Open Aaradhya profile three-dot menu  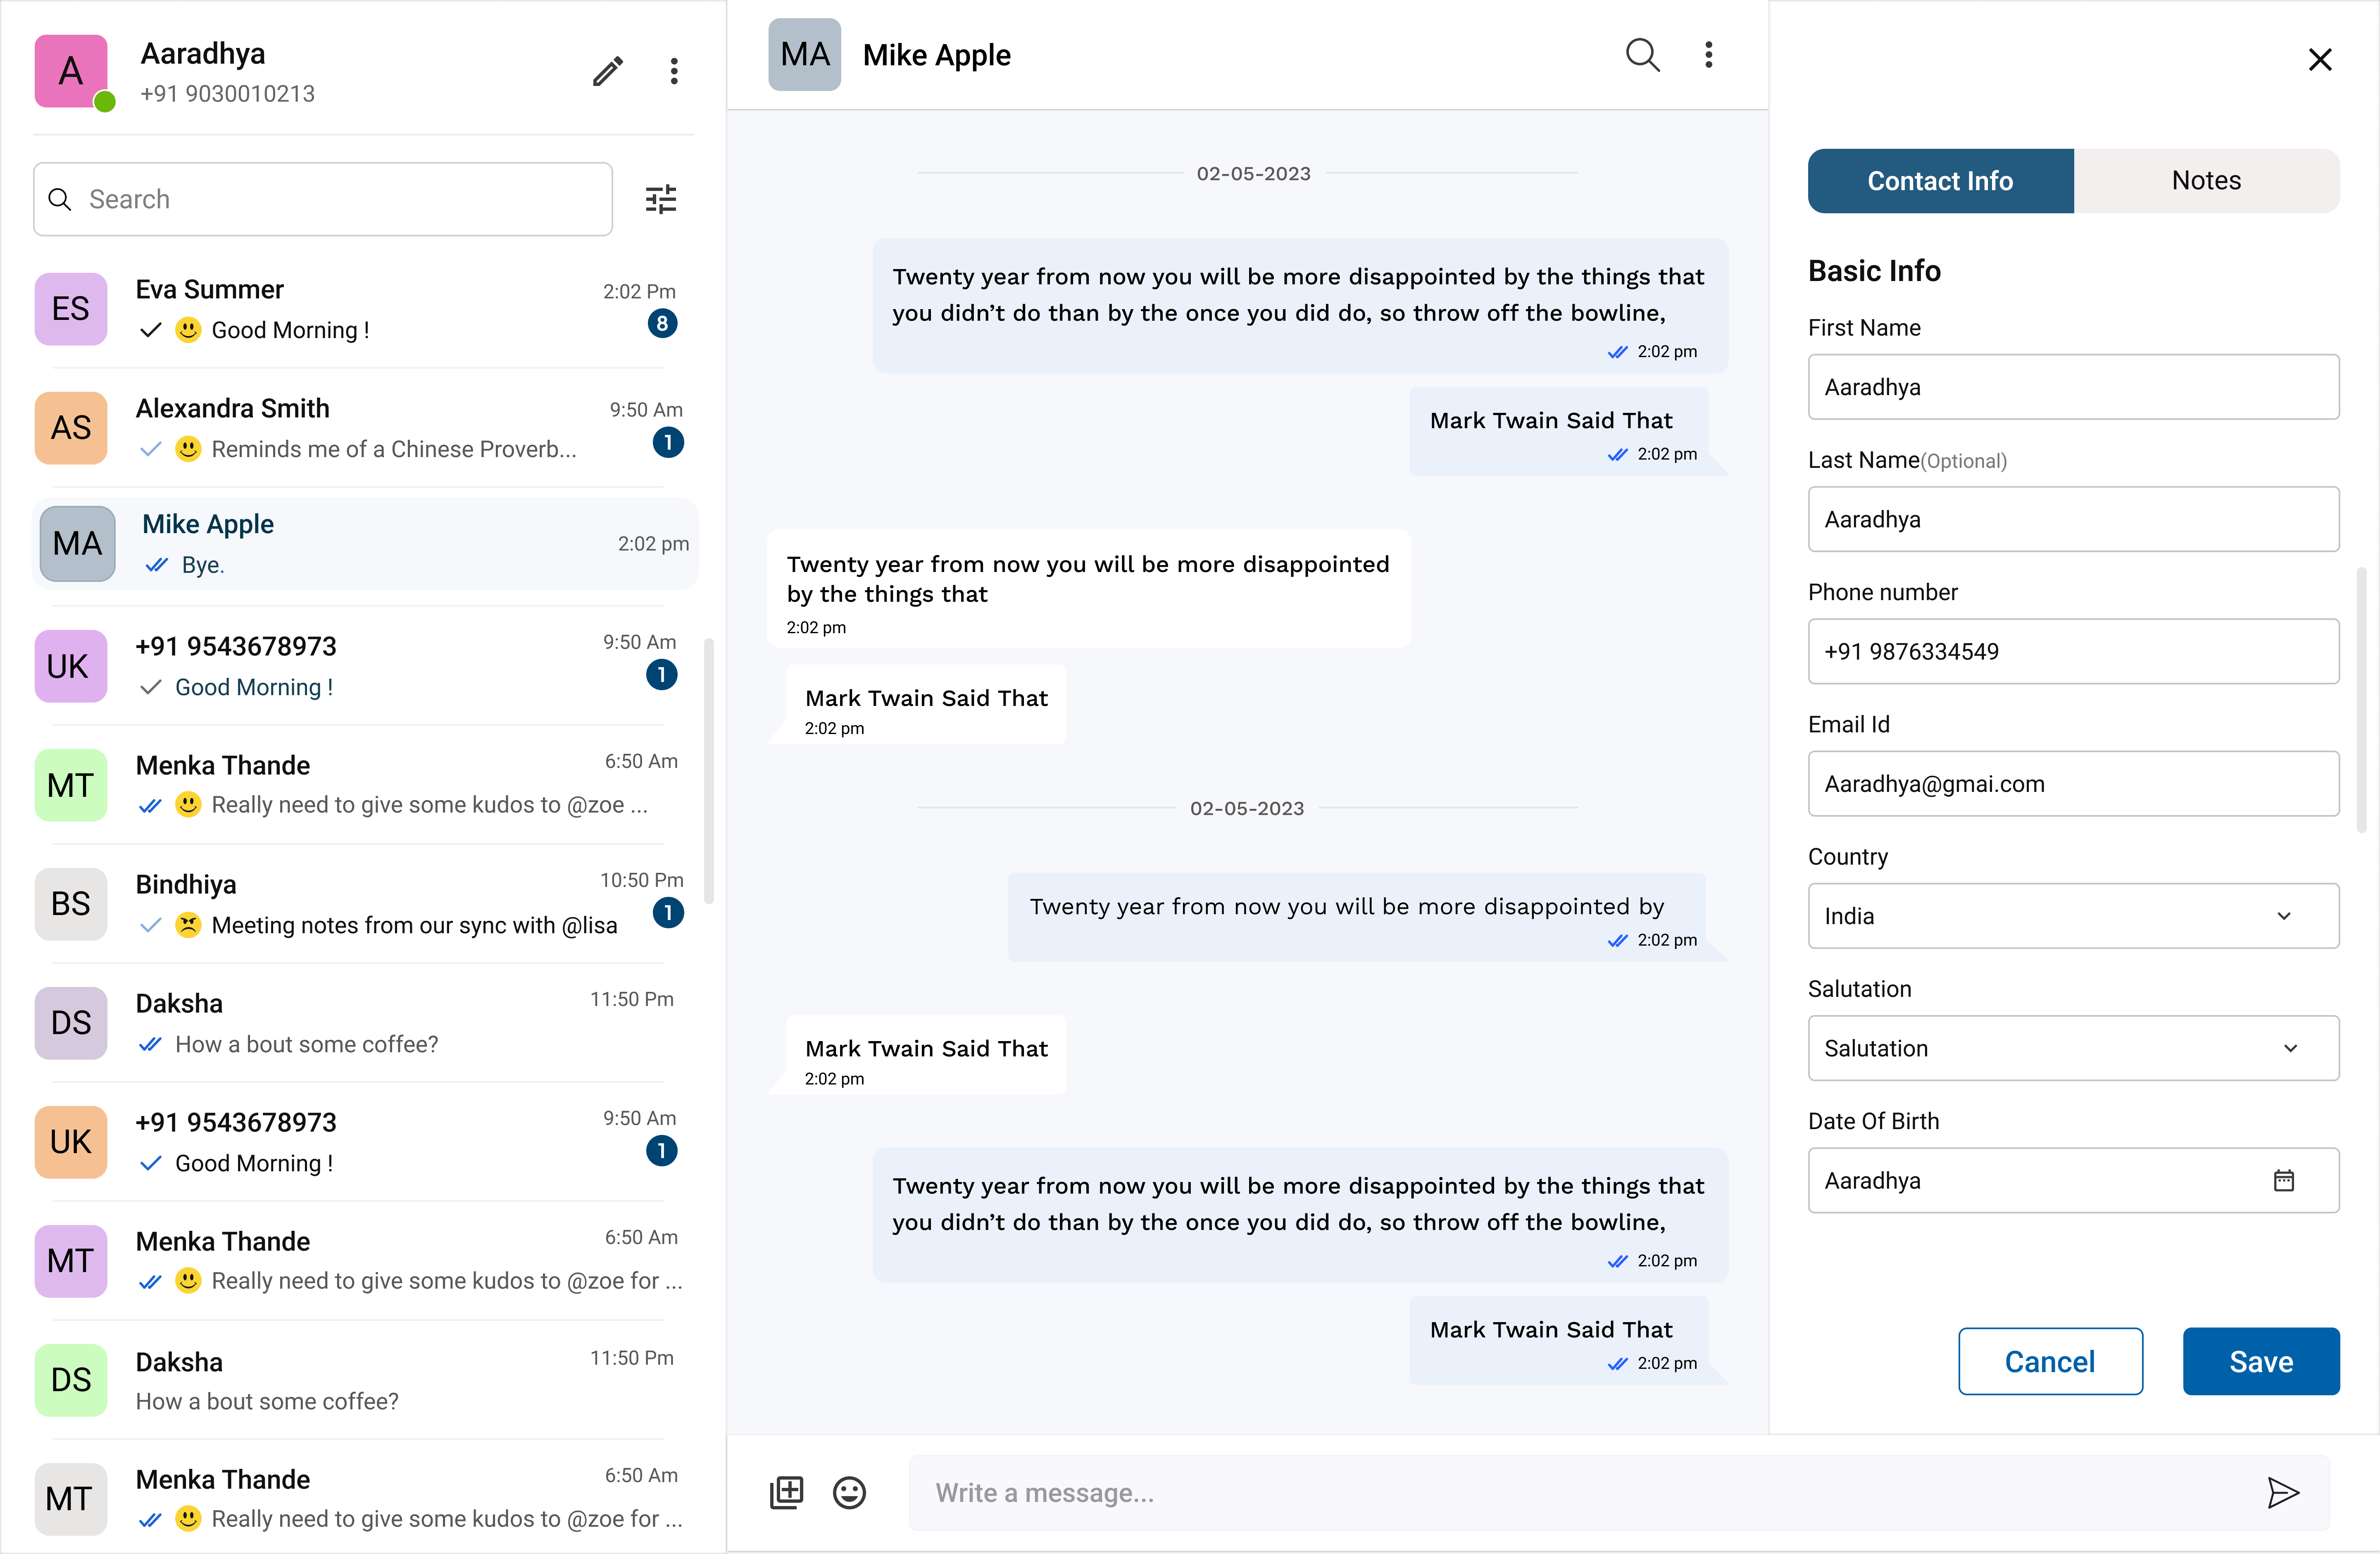pos(674,71)
